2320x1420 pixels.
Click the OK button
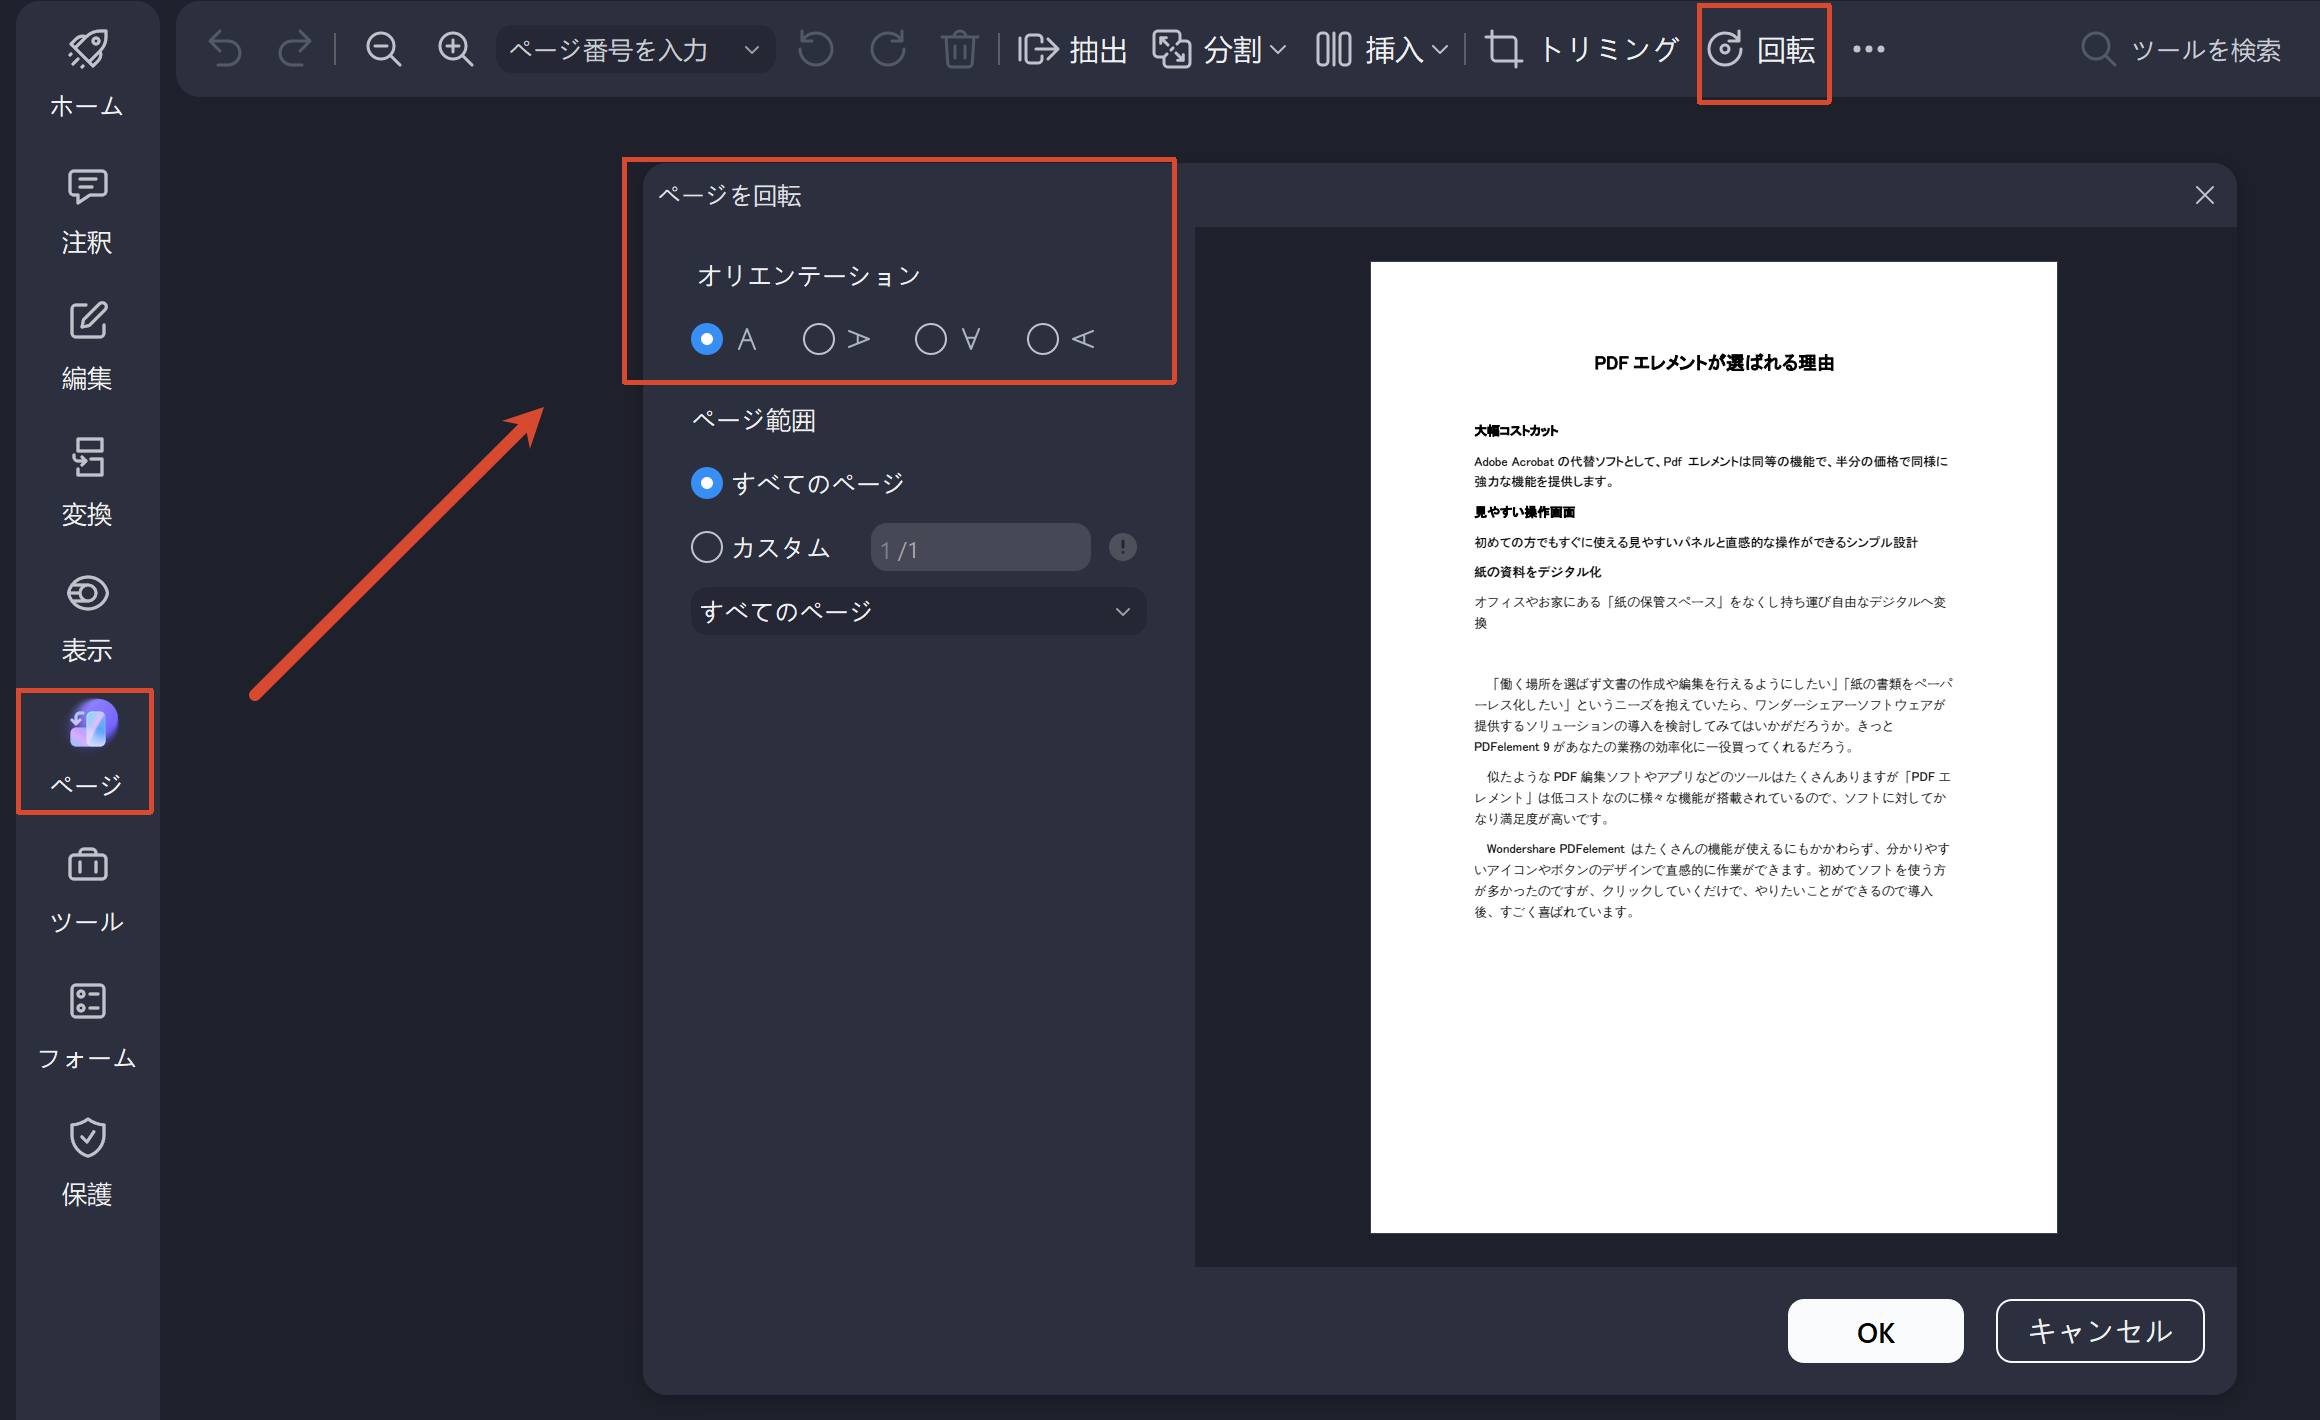[1875, 1331]
